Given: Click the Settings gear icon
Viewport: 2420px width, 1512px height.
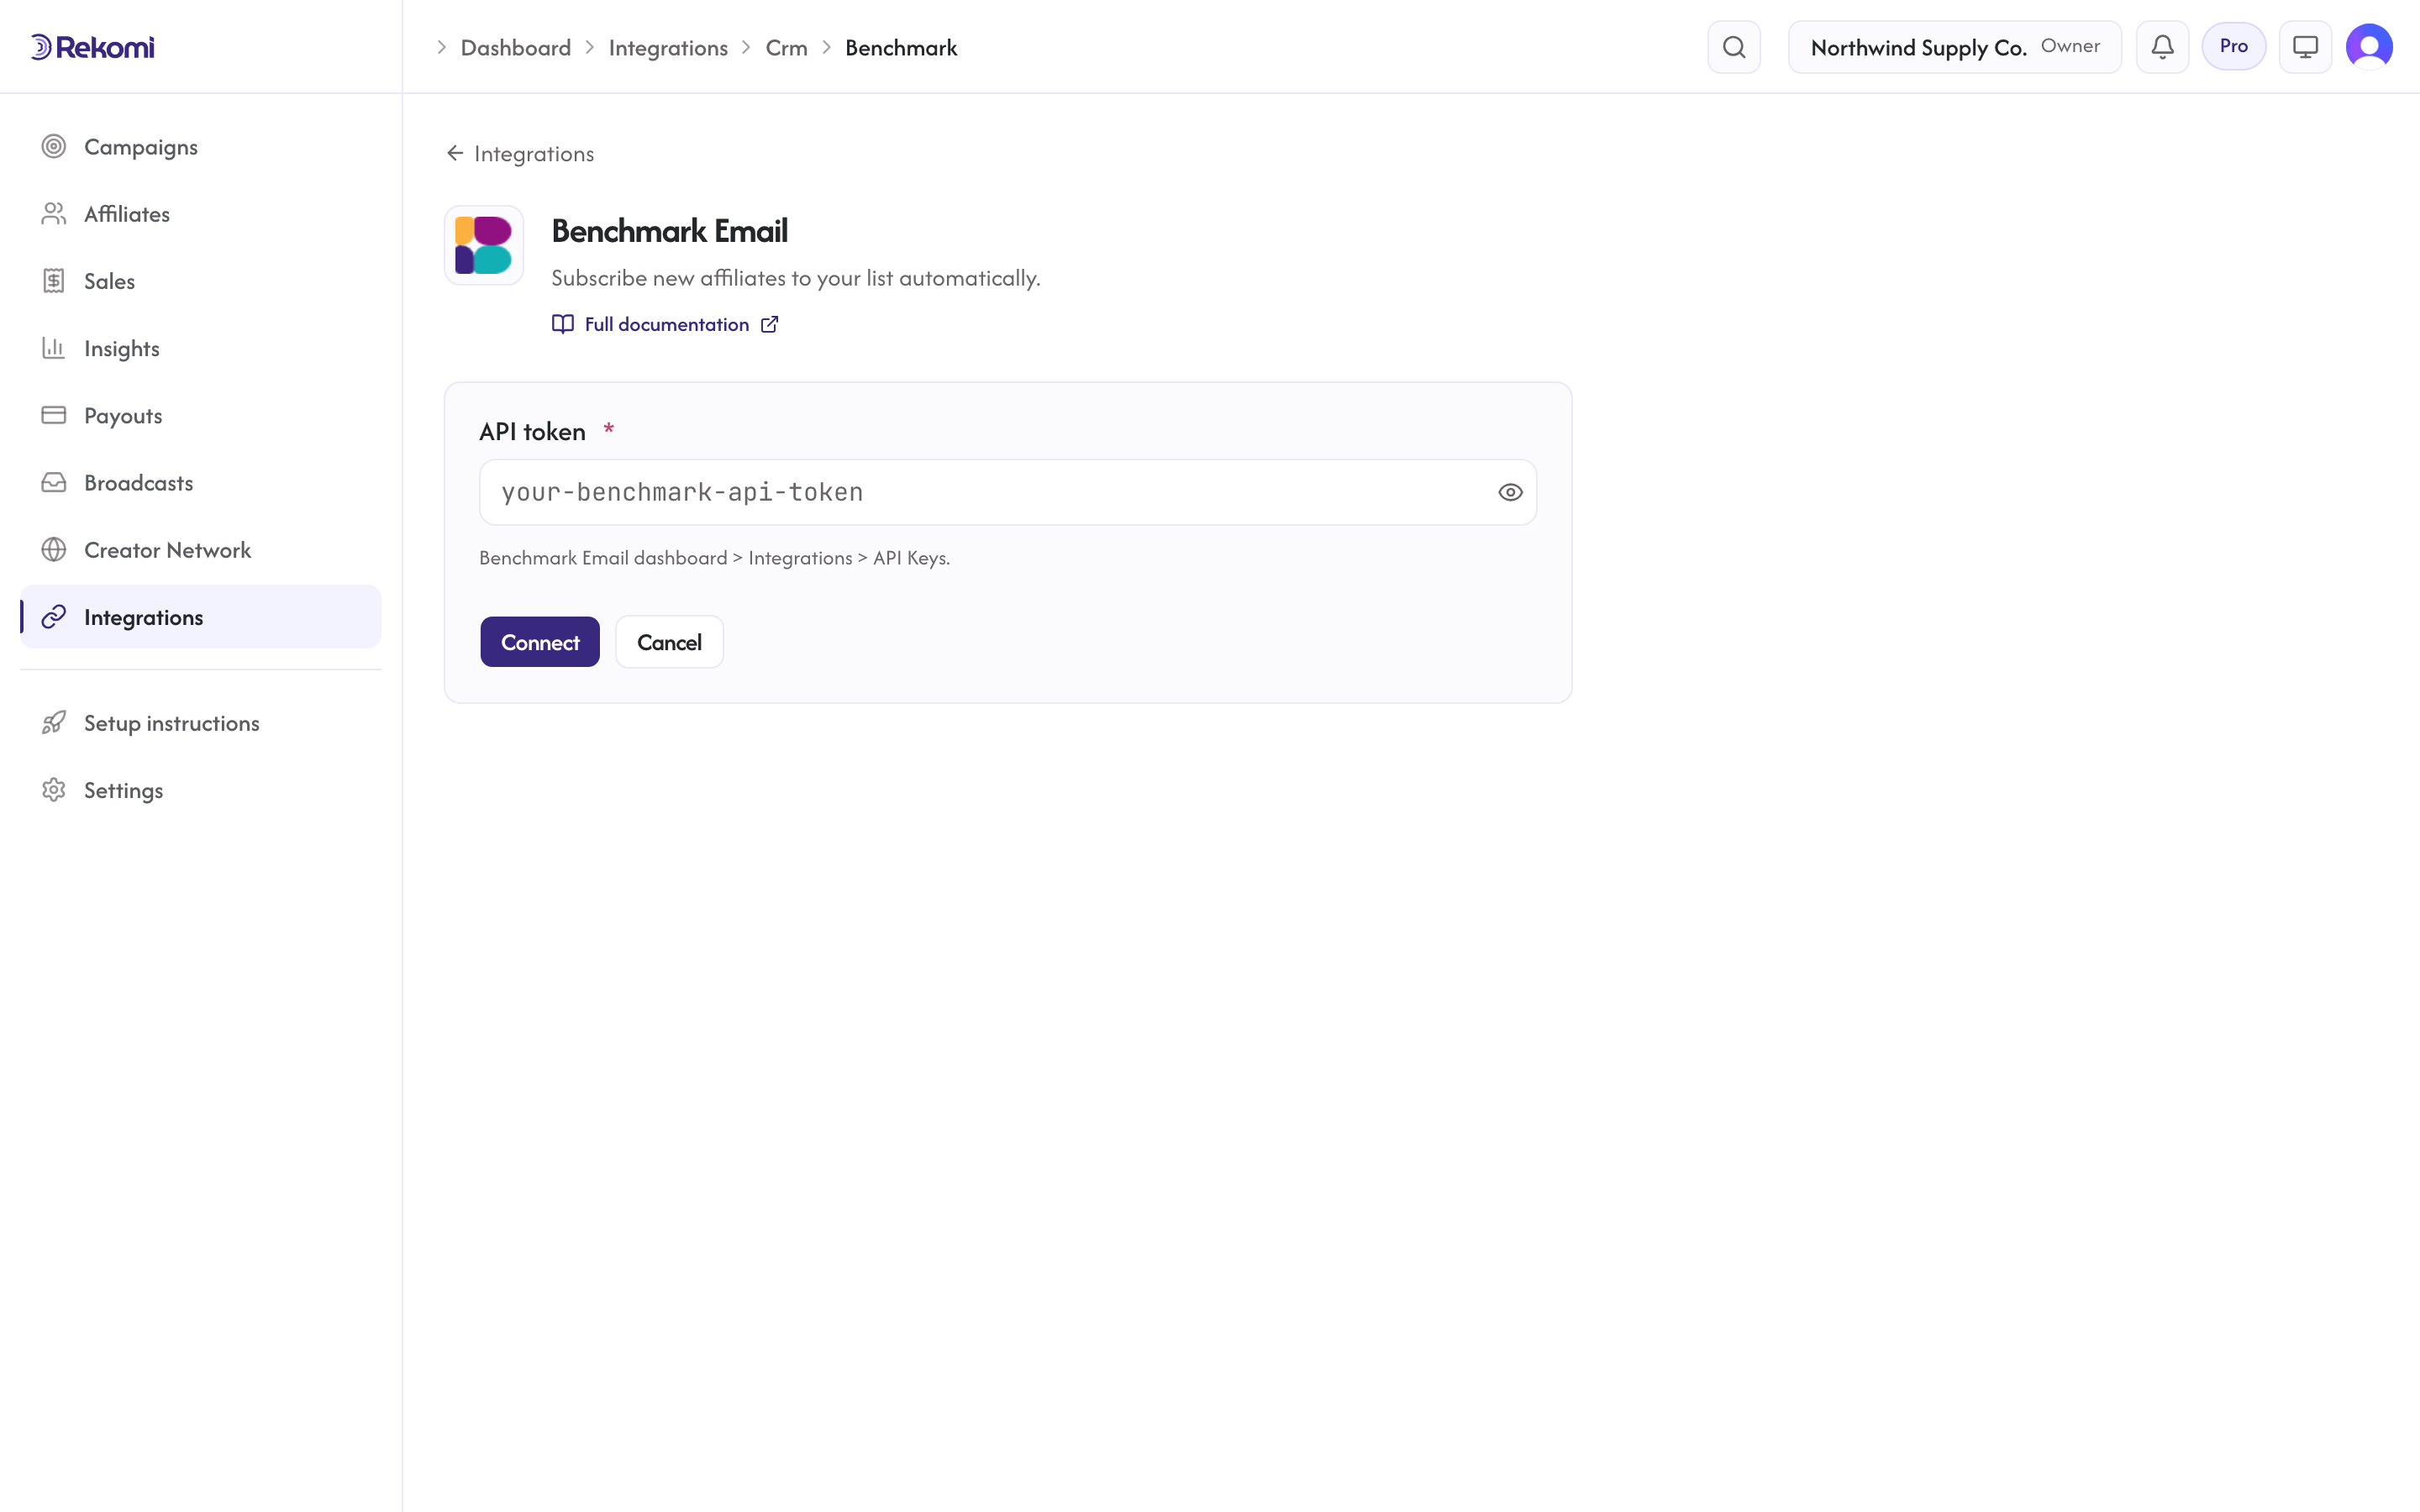Looking at the screenshot, I should [x=54, y=790].
